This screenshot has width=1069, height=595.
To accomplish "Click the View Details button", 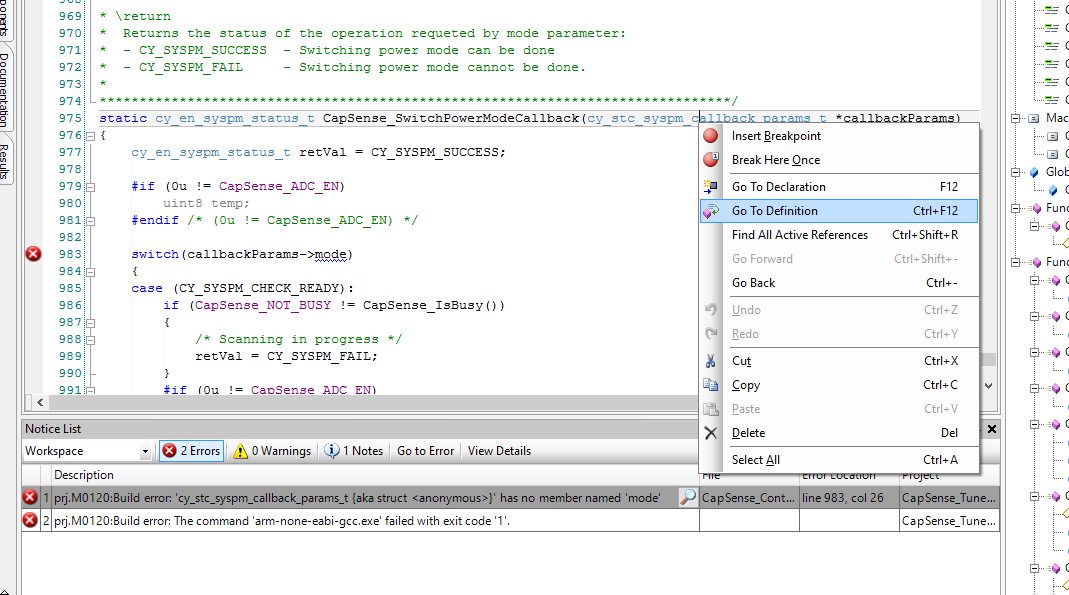I will click(499, 451).
